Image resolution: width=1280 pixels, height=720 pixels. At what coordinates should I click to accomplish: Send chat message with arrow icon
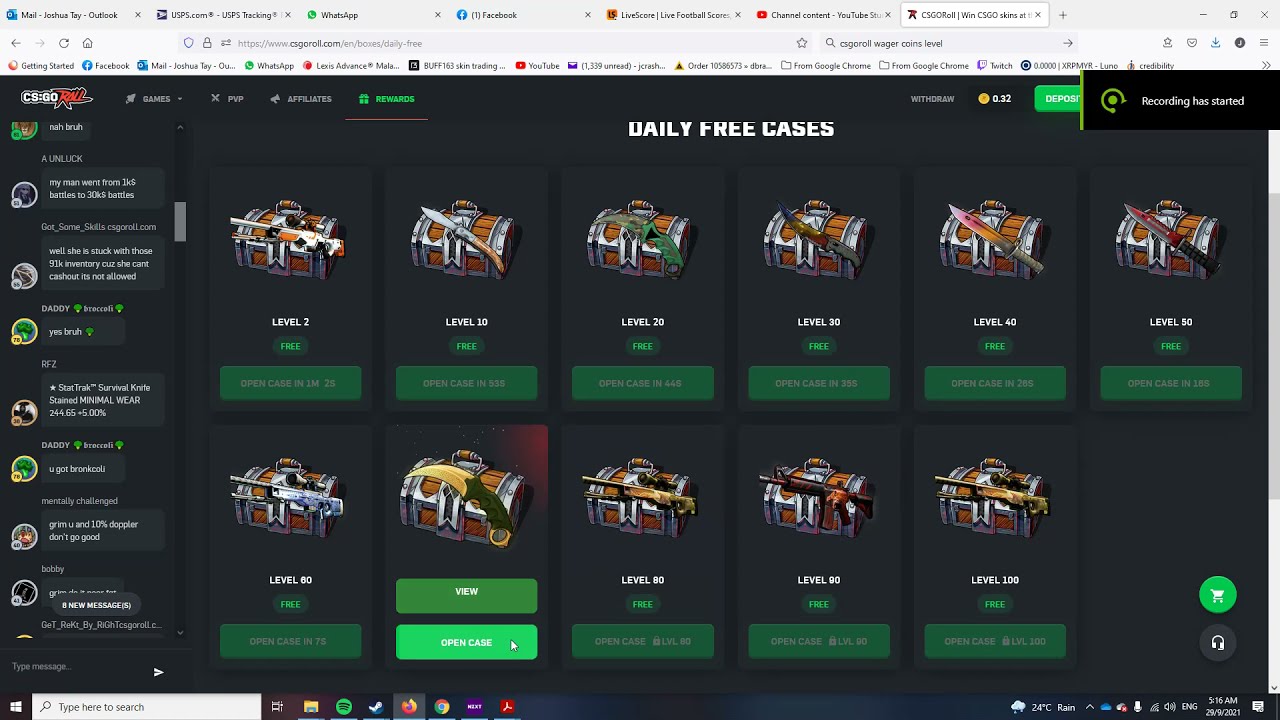click(x=158, y=672)
